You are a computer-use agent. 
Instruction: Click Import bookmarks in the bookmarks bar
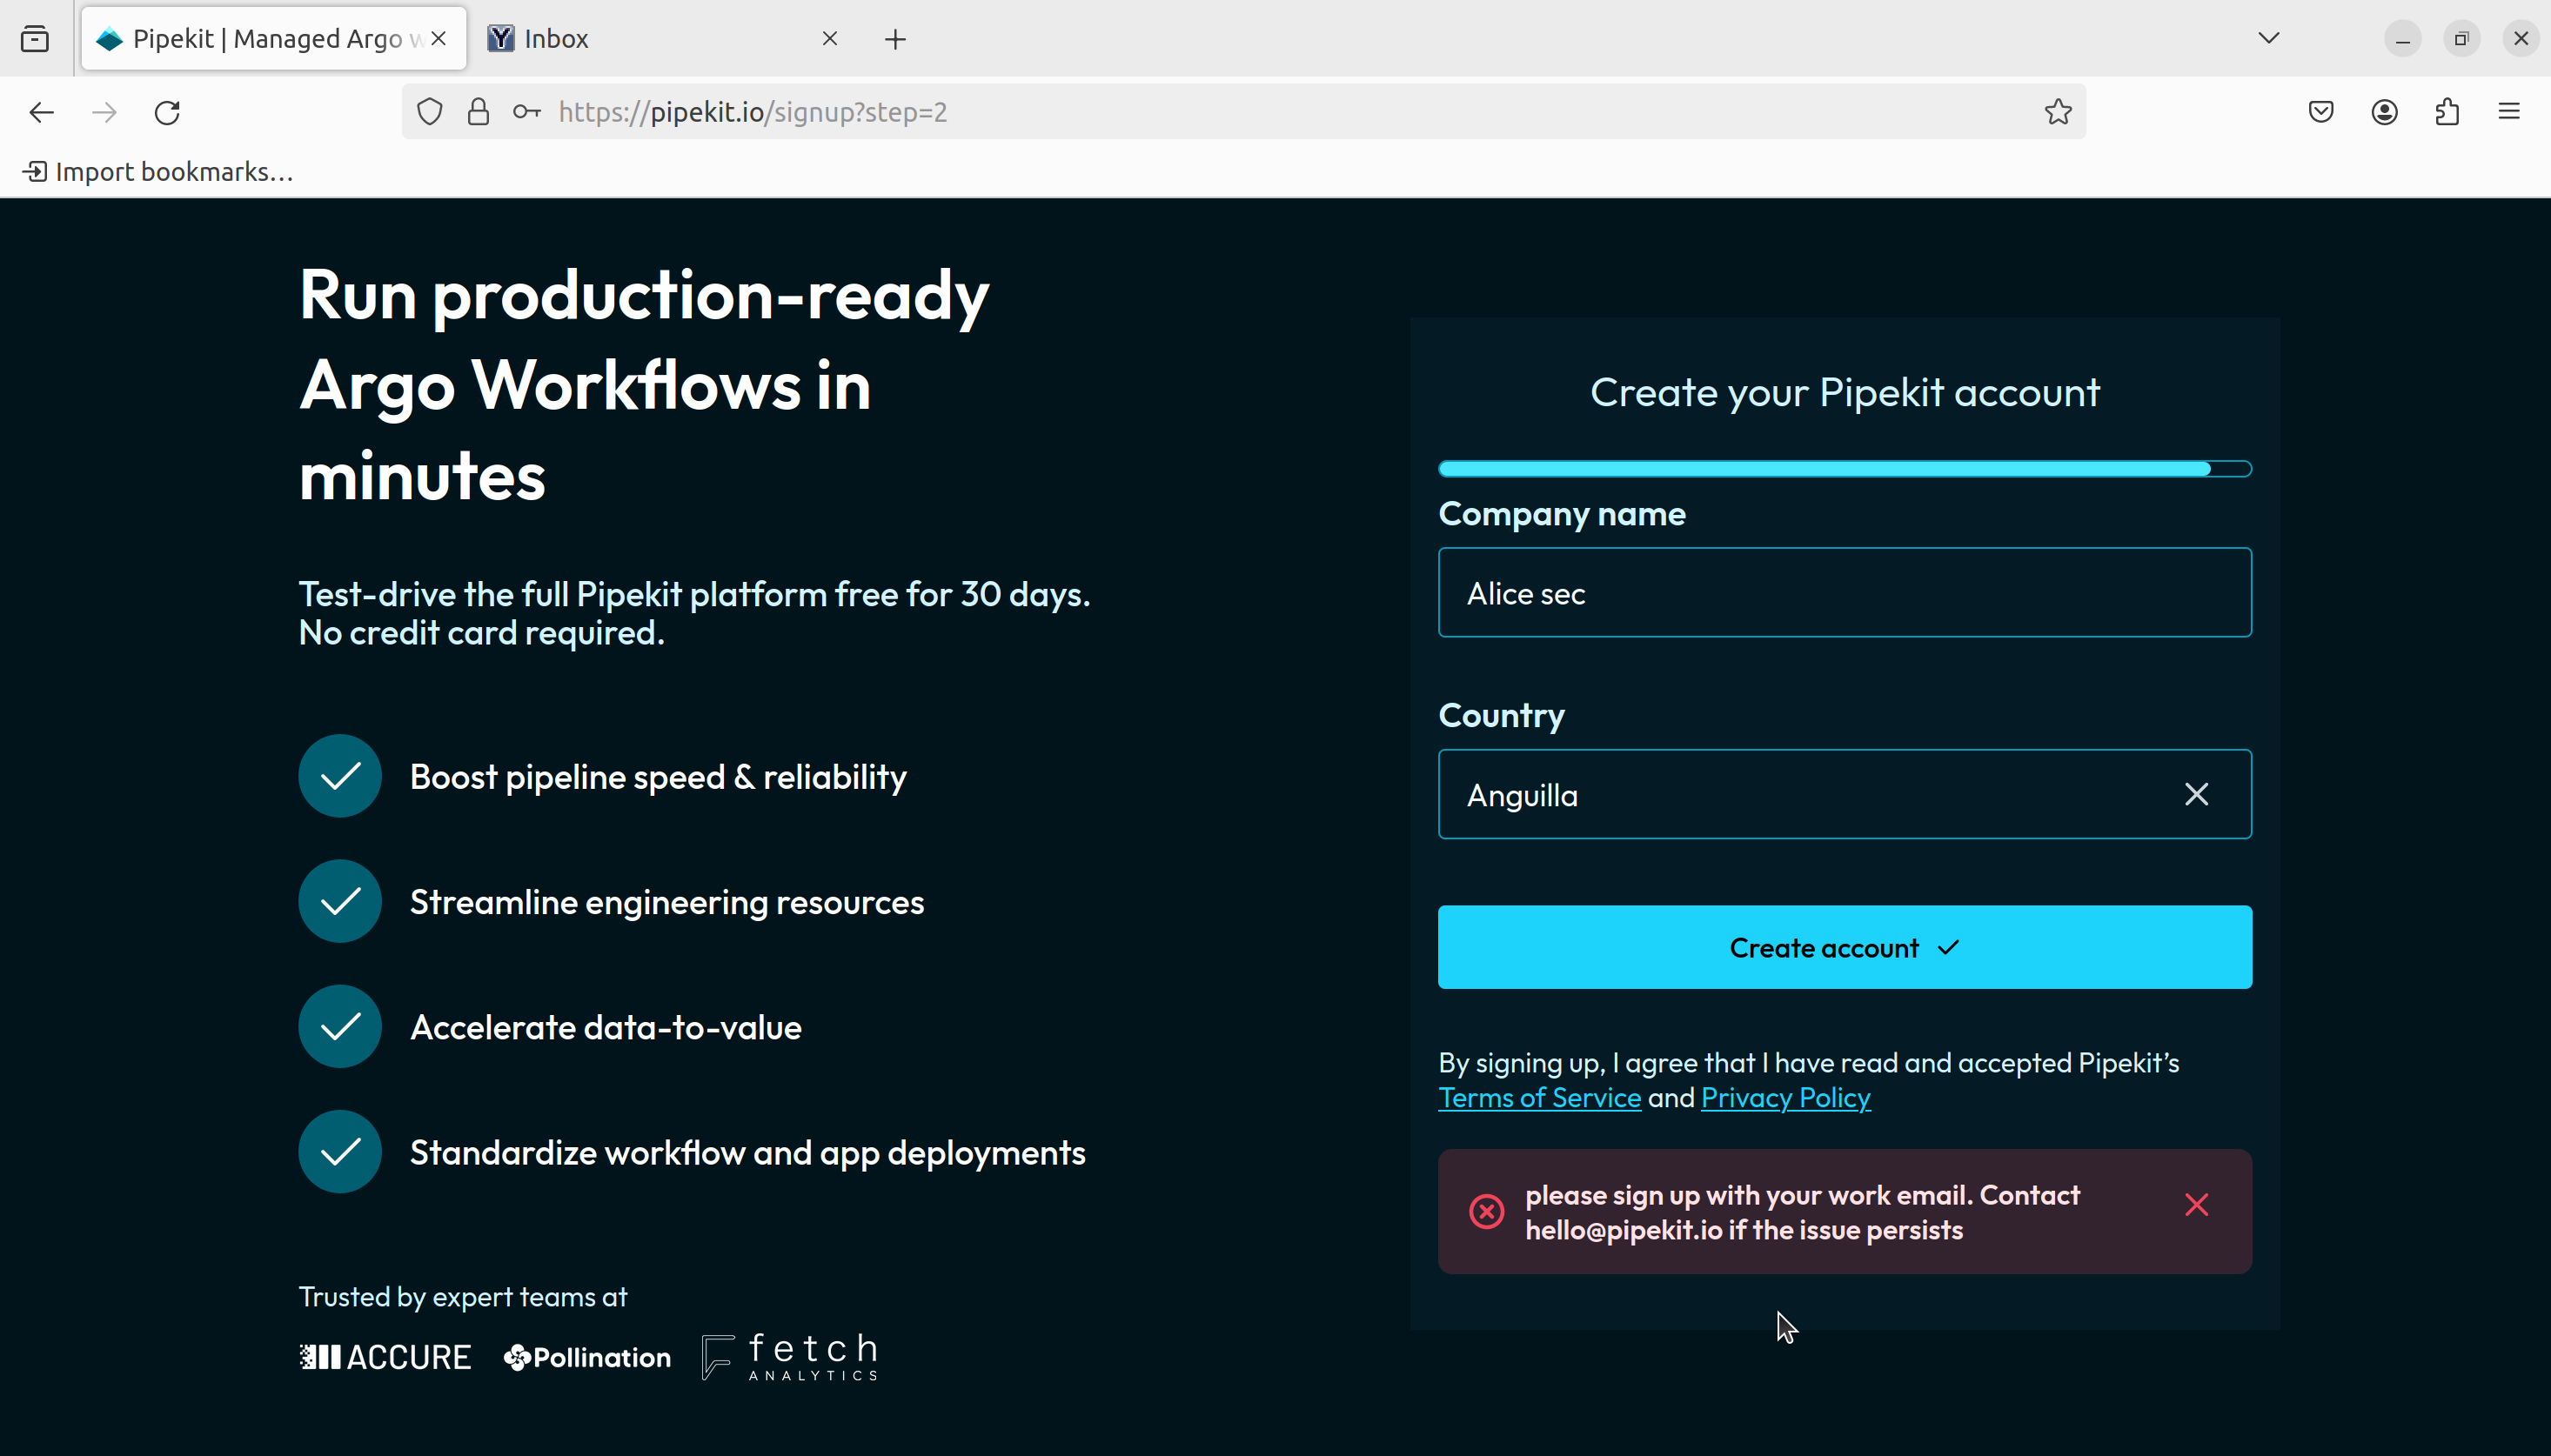point(158,172)
